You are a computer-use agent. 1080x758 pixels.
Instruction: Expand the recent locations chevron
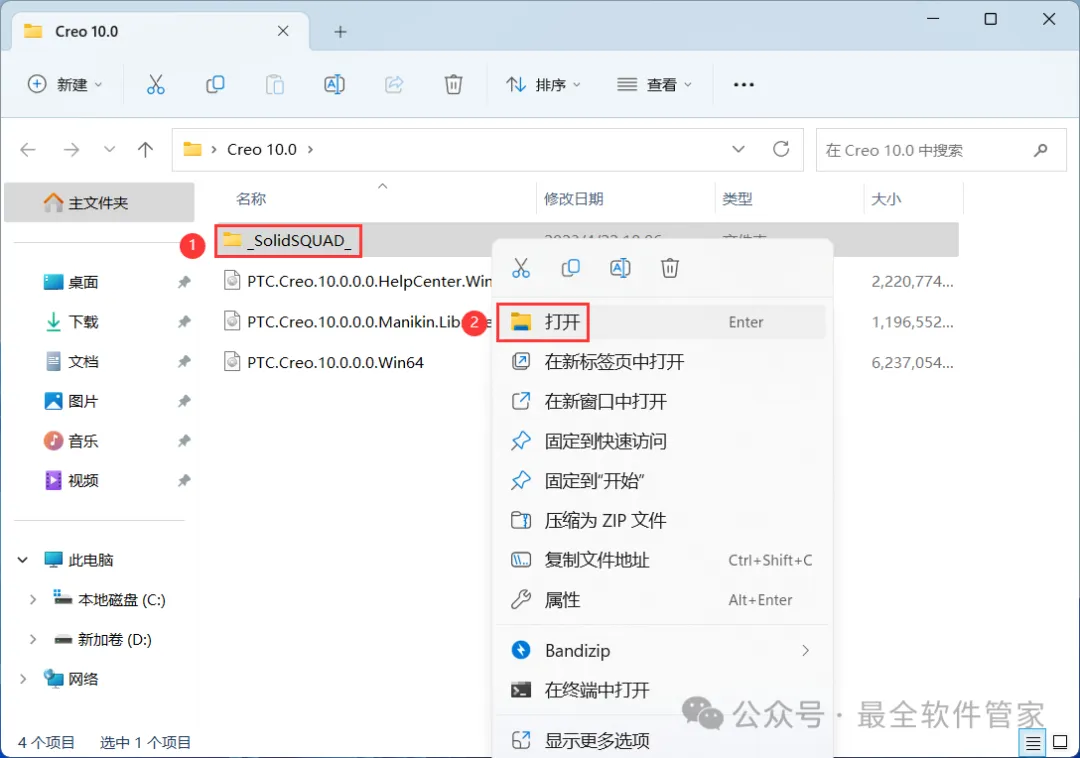tap(109, 149)
